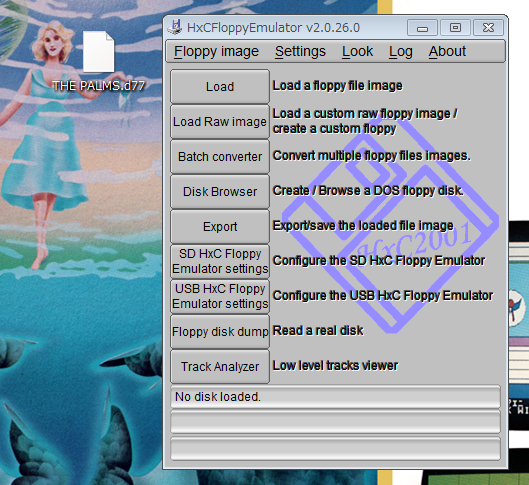The image size is (529, 485).
Task: Open USB HxC Floppy Emulator settings
Action: pos(220,296)
